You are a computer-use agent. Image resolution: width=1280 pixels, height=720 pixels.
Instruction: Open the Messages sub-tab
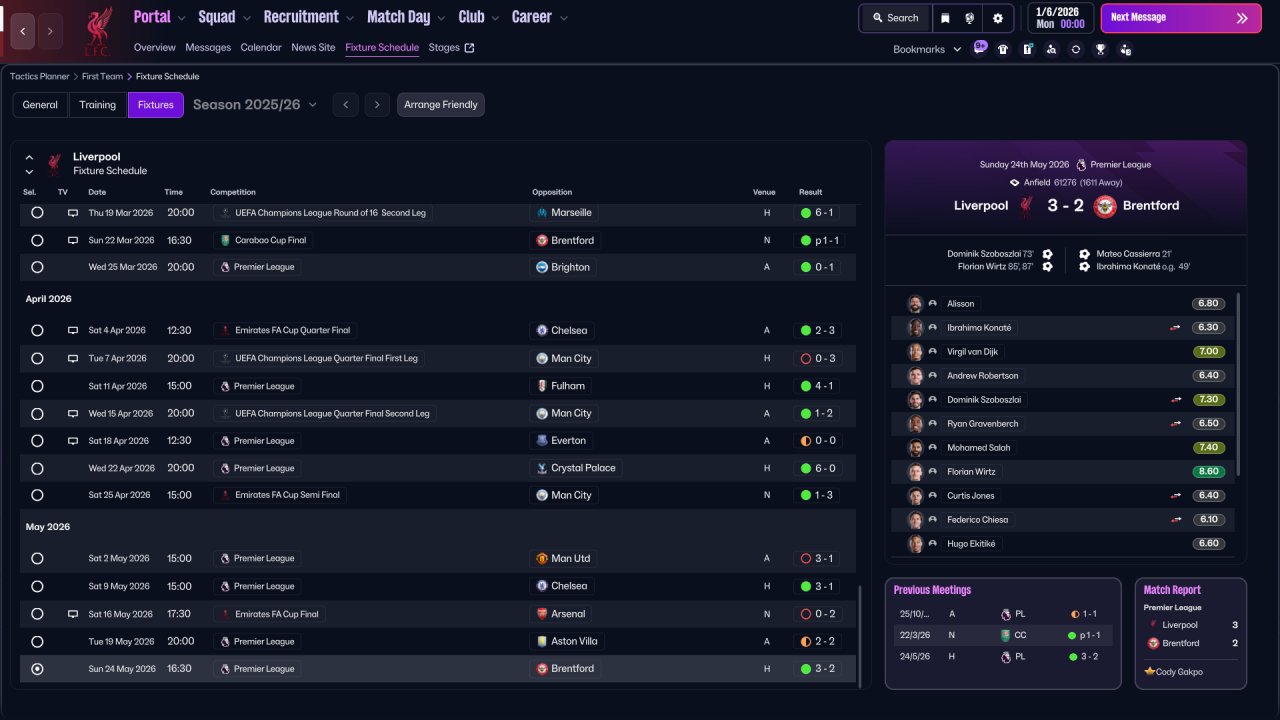[208, 48]
